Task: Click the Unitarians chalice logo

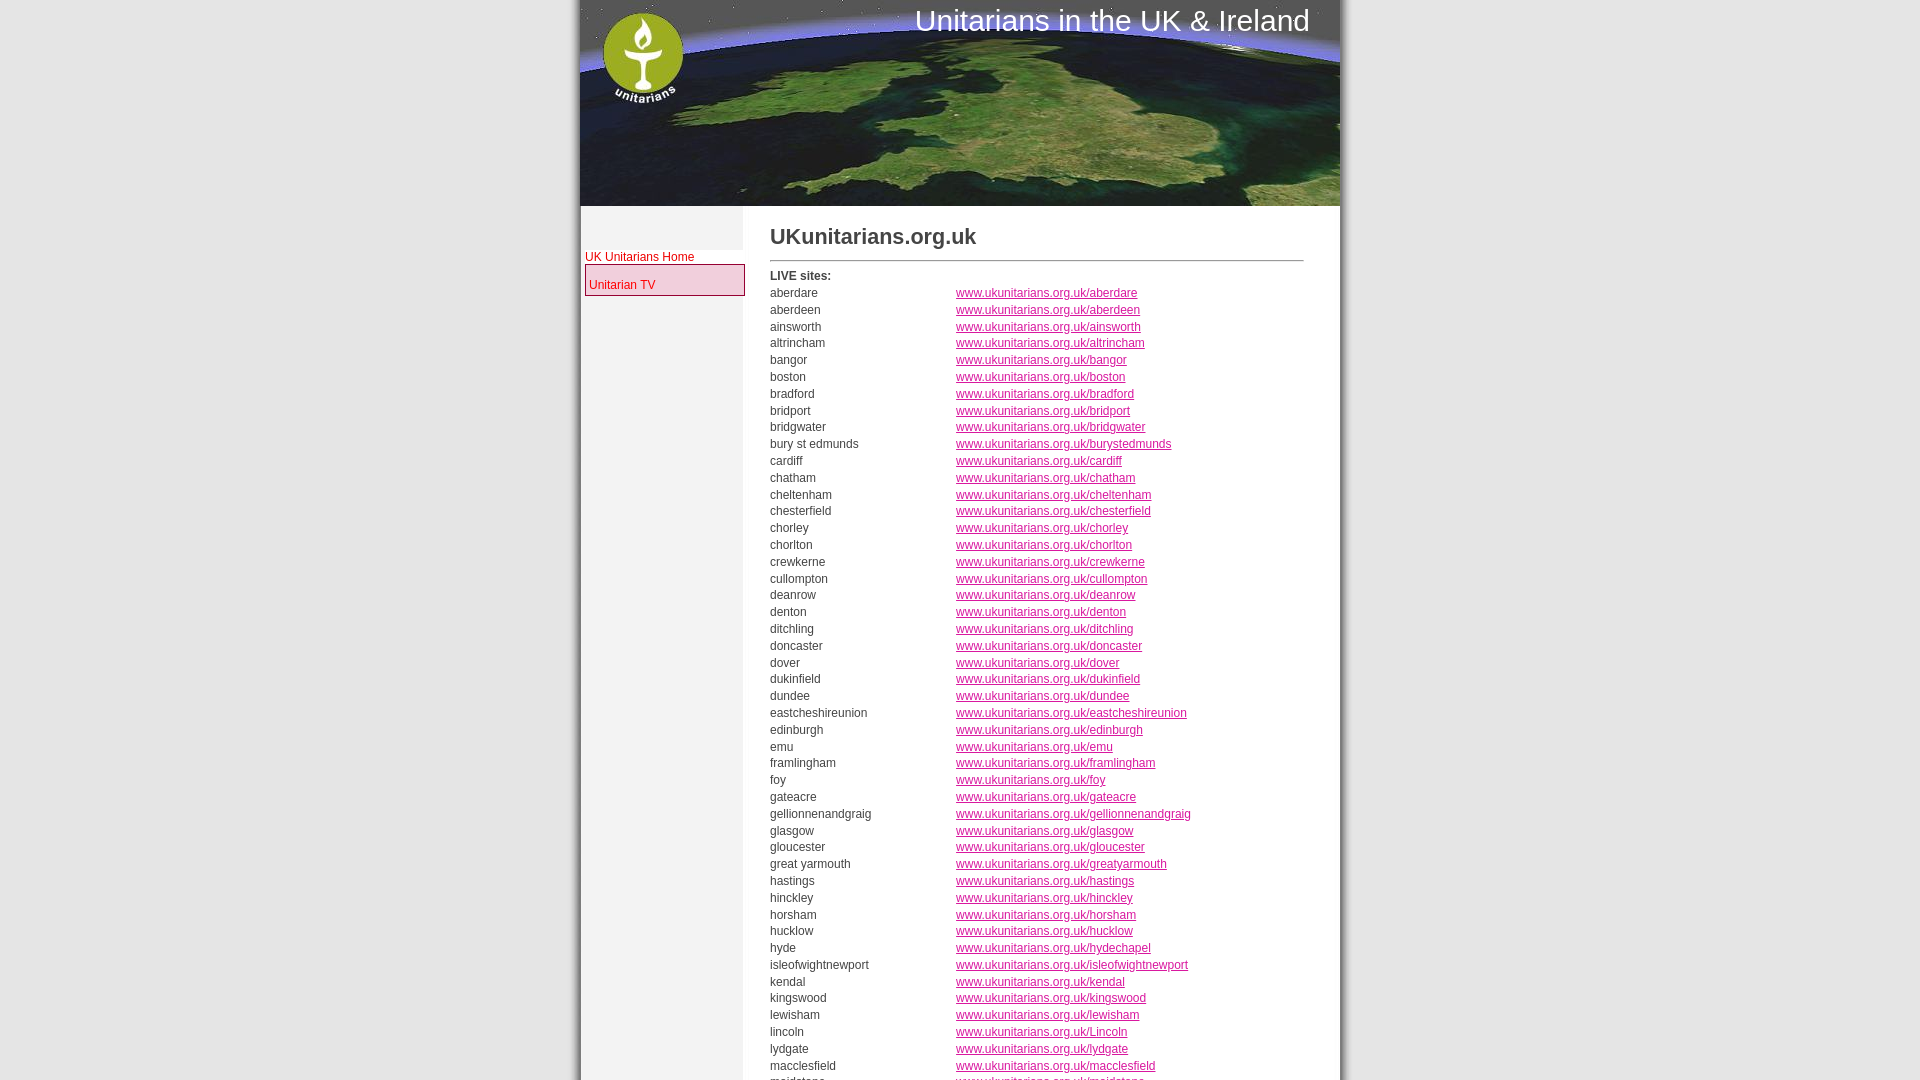Action: click(643, 58)
